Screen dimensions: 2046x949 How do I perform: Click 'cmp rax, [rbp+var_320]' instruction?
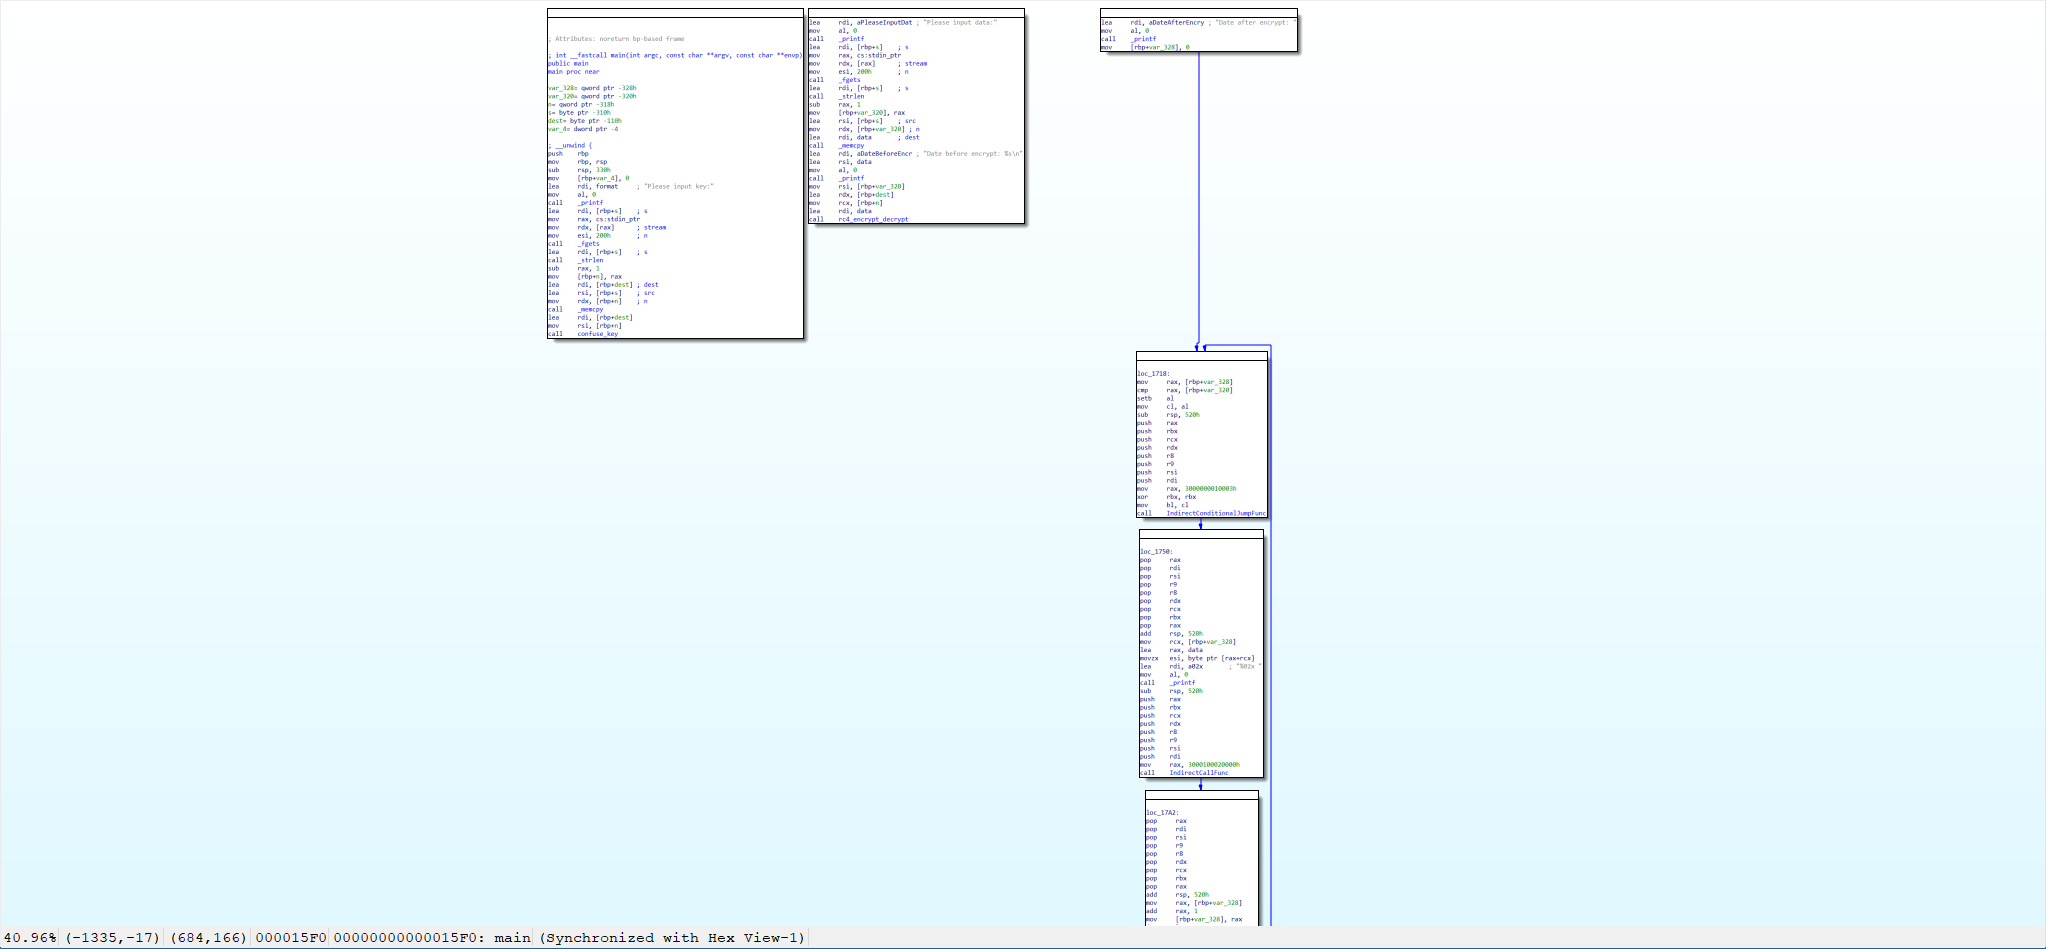(x=1185, y=390)
